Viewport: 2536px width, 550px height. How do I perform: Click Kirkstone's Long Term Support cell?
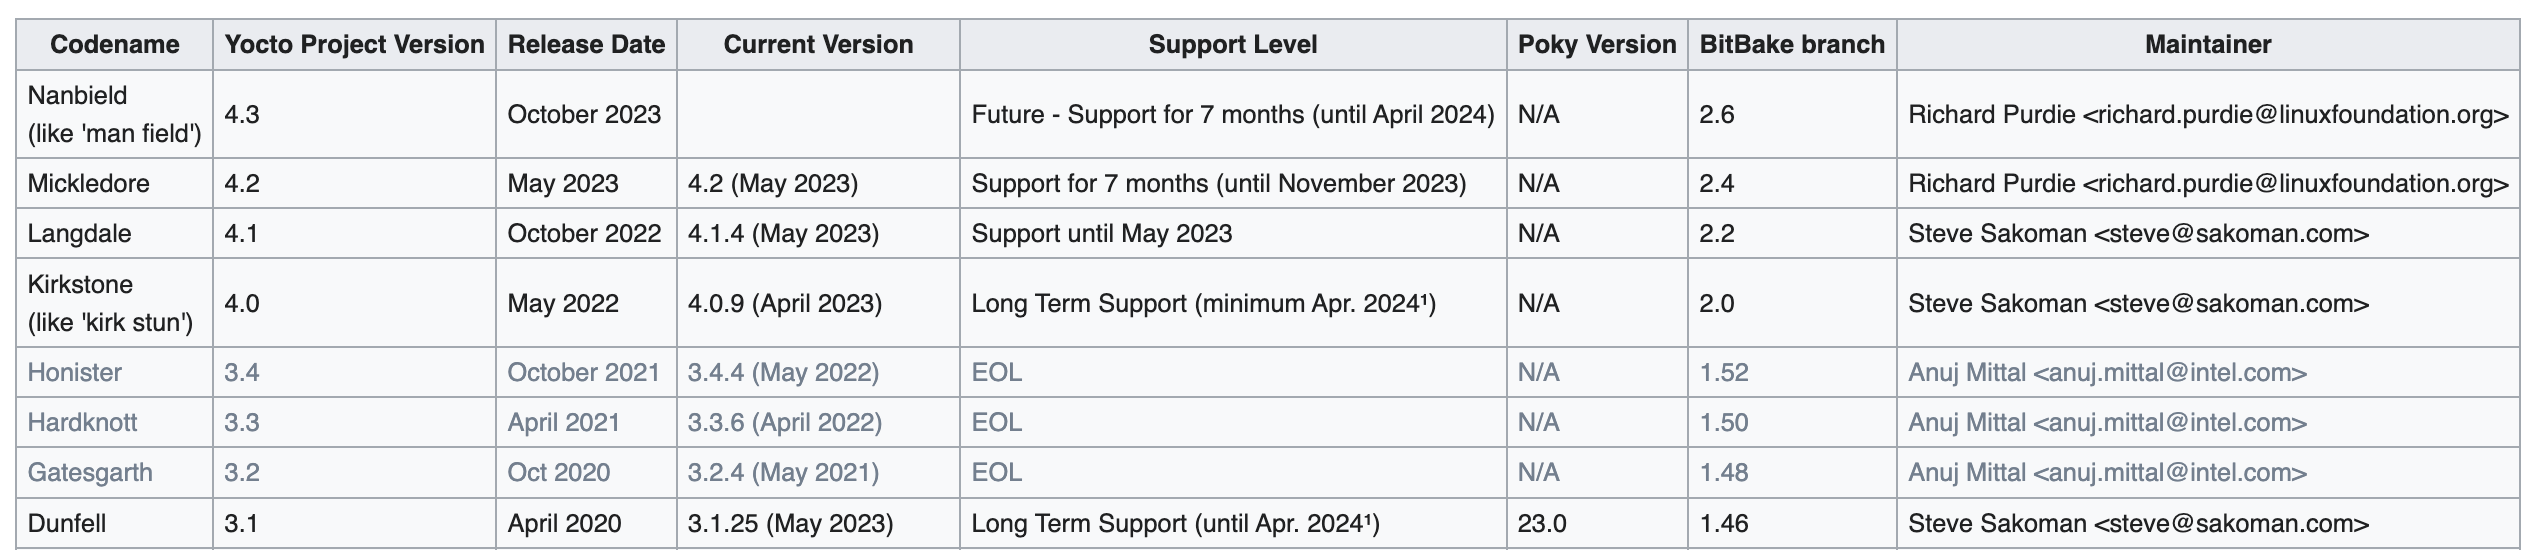coord(1233,303)
